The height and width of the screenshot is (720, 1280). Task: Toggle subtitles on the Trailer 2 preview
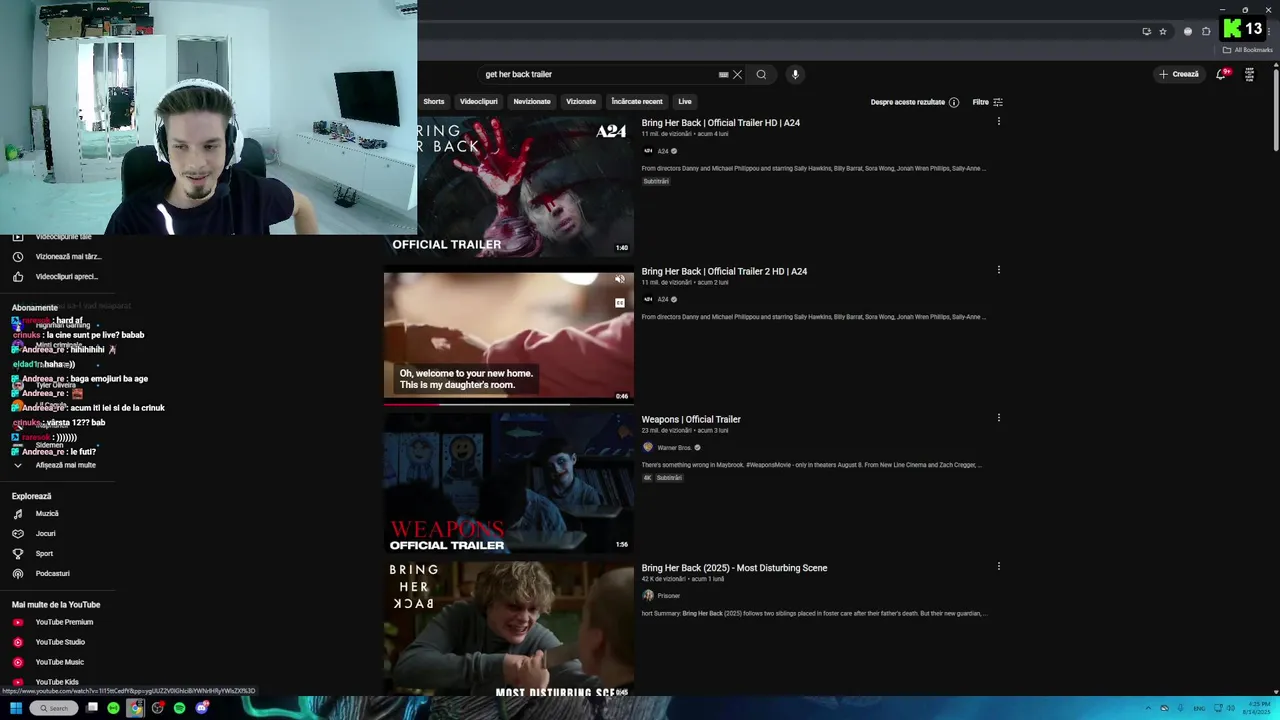620,302
